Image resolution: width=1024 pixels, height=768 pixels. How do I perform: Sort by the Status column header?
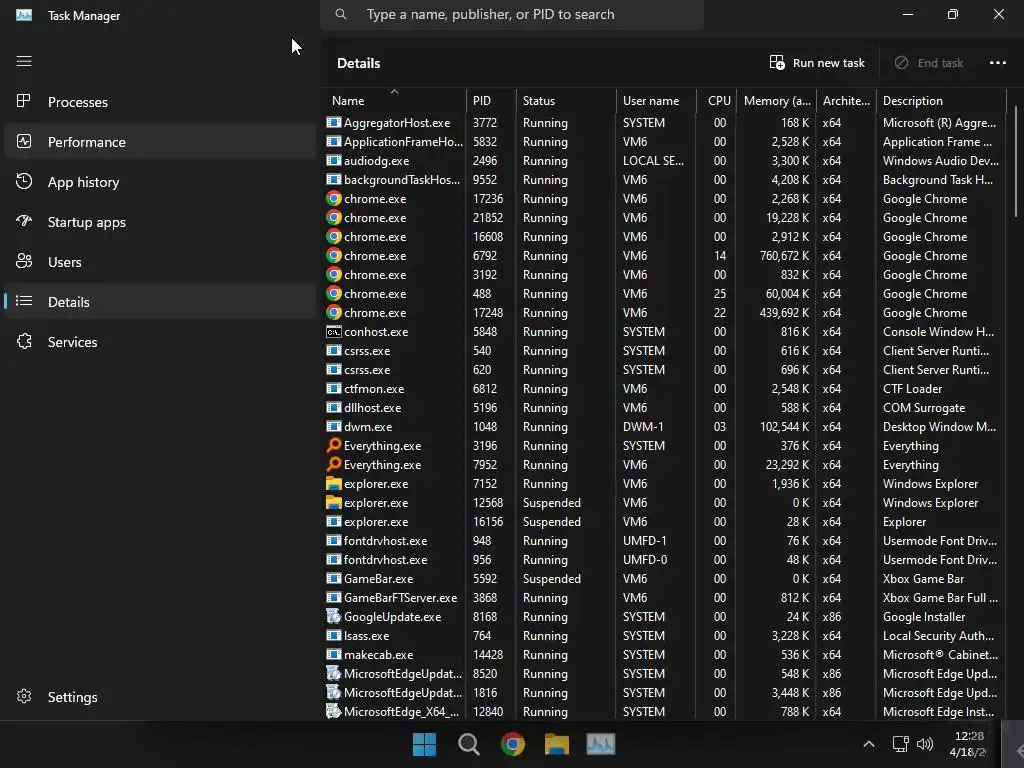pyautogui.click(x=566, y=100)
